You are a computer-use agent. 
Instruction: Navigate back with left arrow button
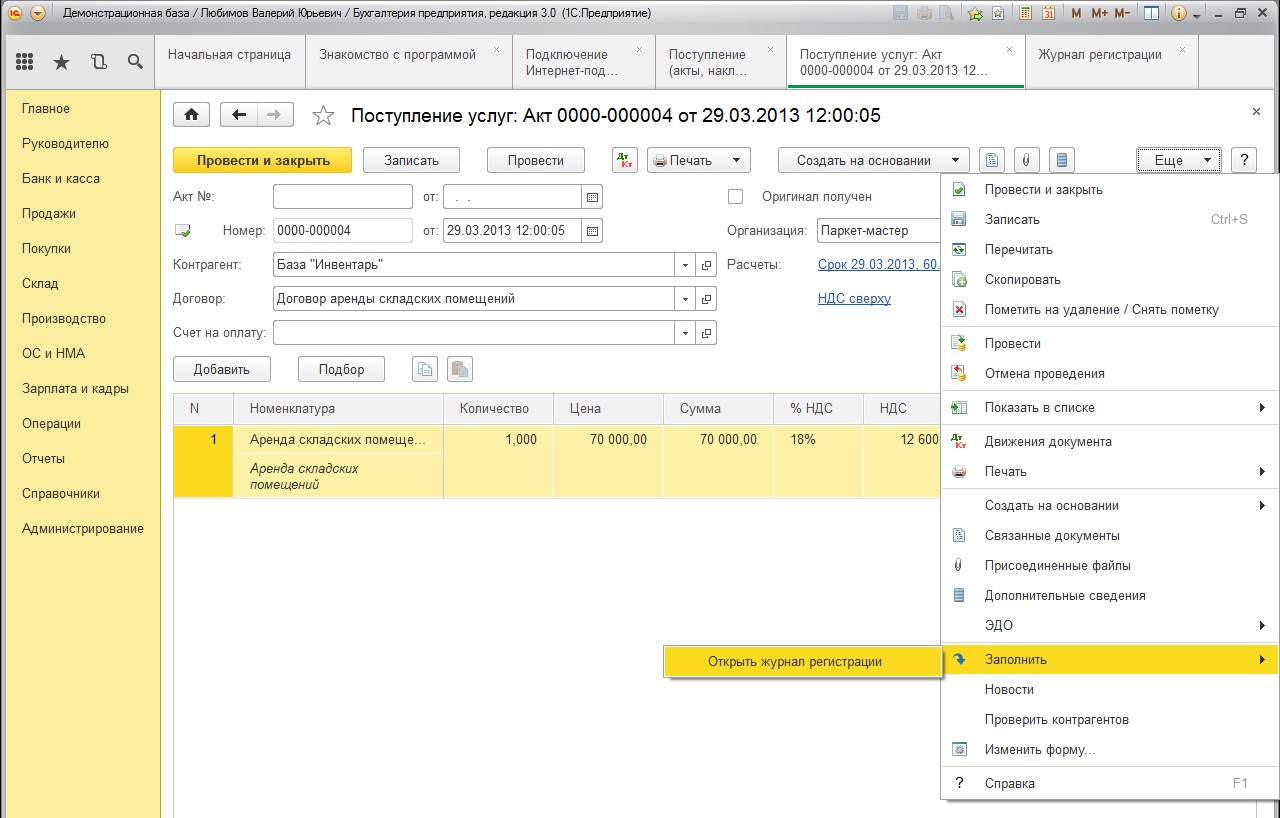point(239,115)
